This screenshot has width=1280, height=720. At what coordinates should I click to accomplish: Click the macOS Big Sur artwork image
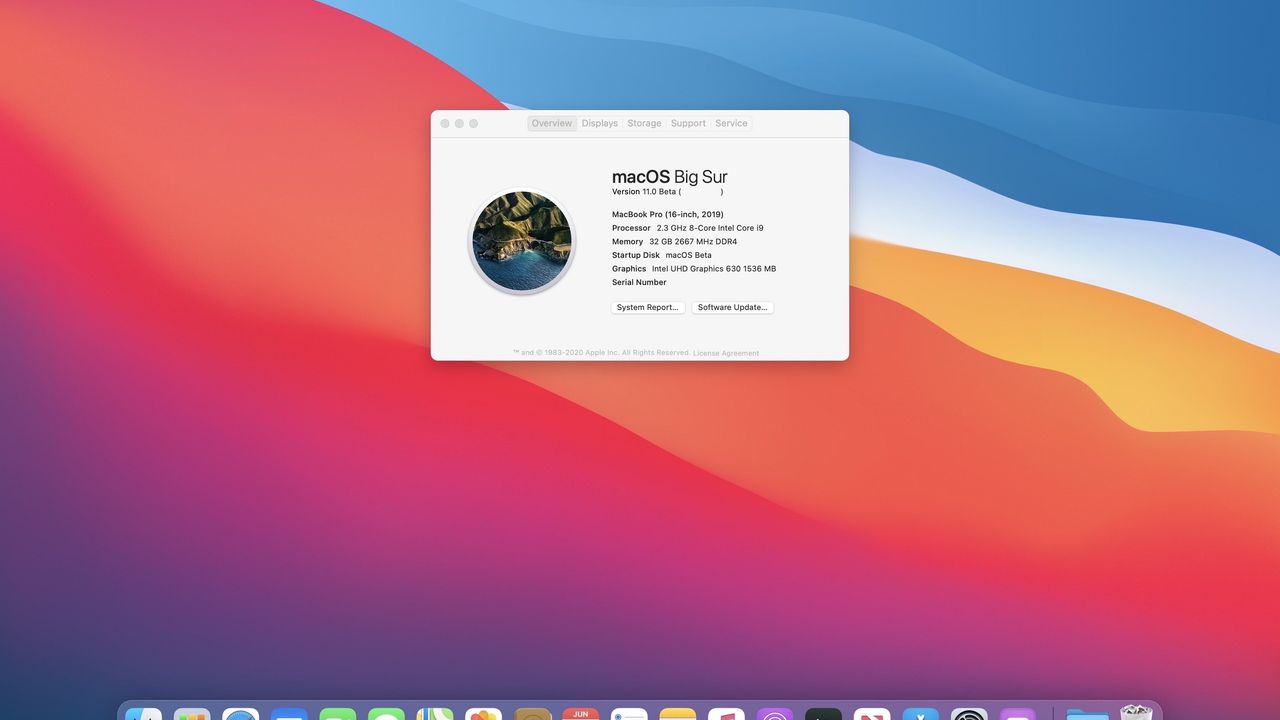[522, 242]
